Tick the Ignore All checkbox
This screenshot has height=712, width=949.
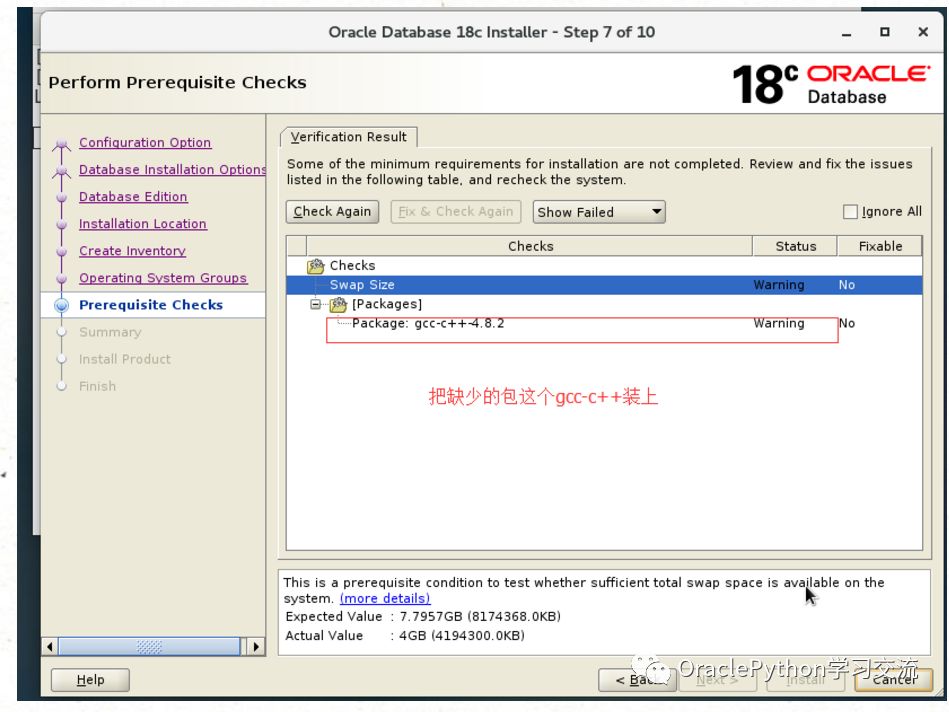850,211
